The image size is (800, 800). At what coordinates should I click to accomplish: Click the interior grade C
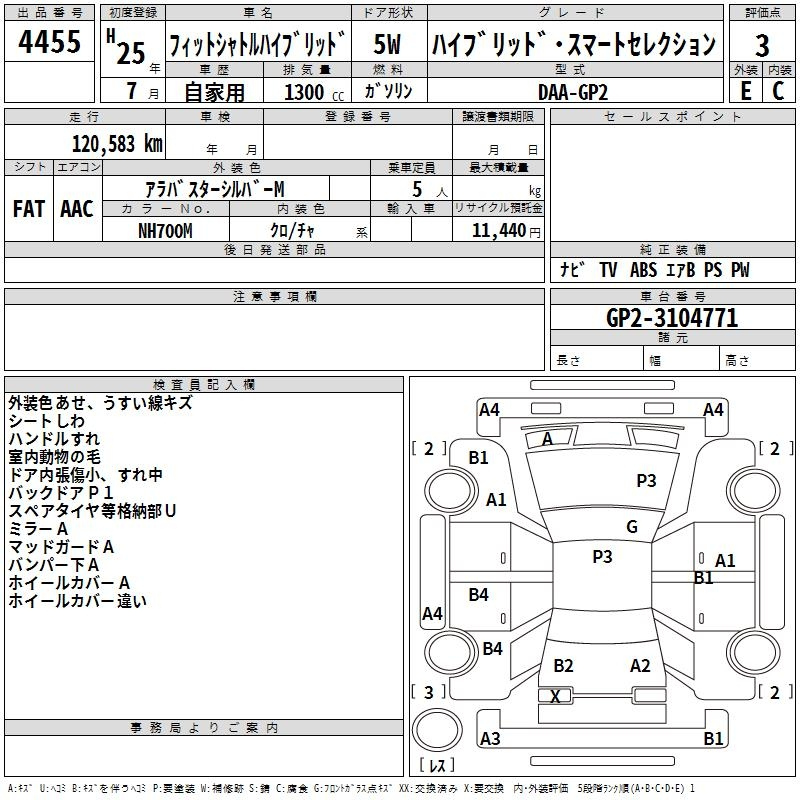click(778, 91)
